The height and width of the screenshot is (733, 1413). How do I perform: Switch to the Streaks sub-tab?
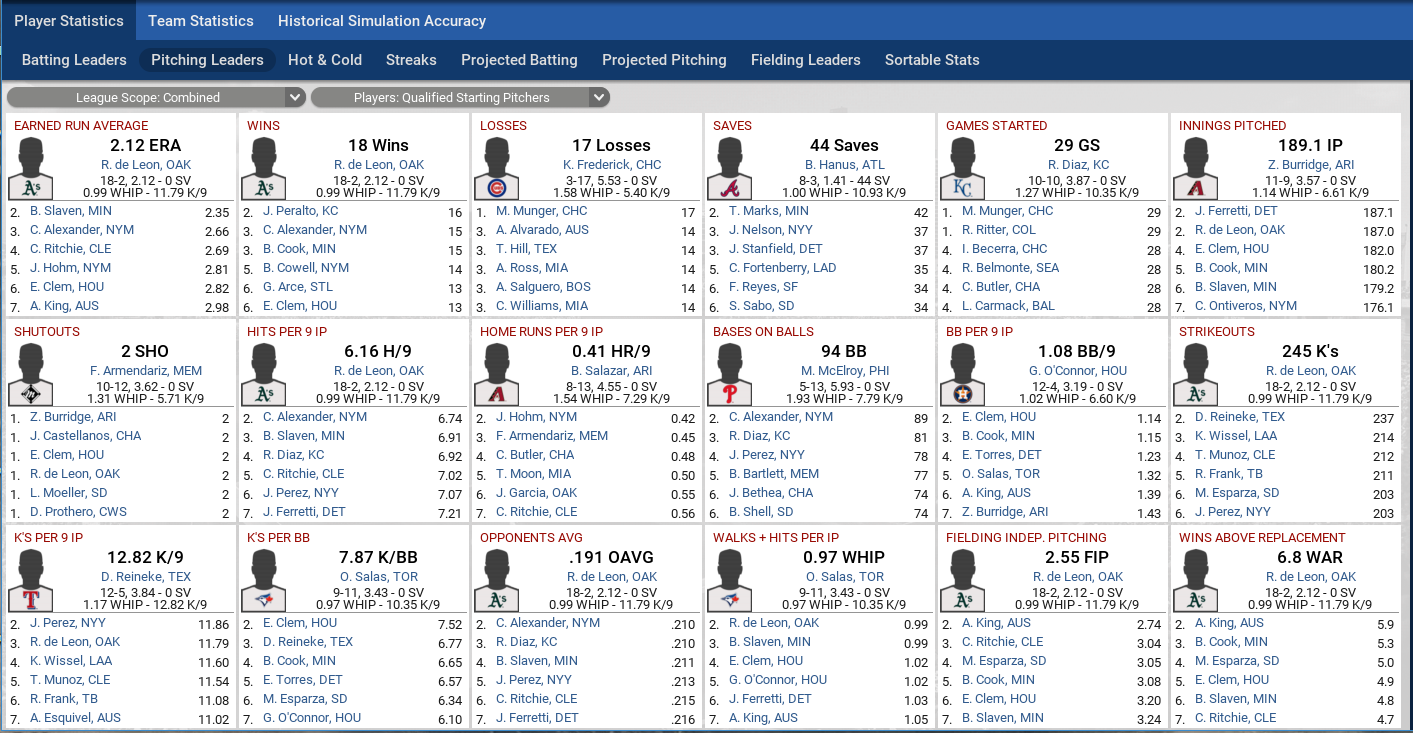coord(411,60)
